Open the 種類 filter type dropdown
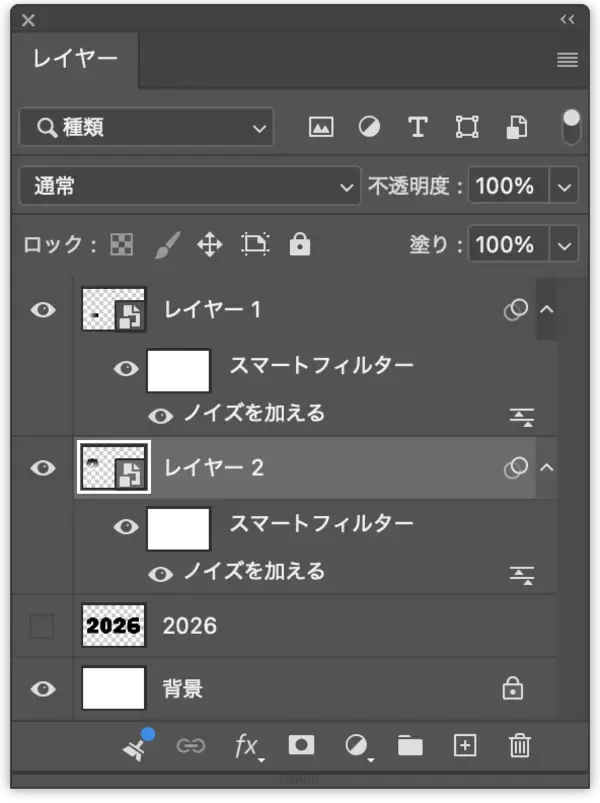The image size is (600, 803). click(x=146, y=126)
